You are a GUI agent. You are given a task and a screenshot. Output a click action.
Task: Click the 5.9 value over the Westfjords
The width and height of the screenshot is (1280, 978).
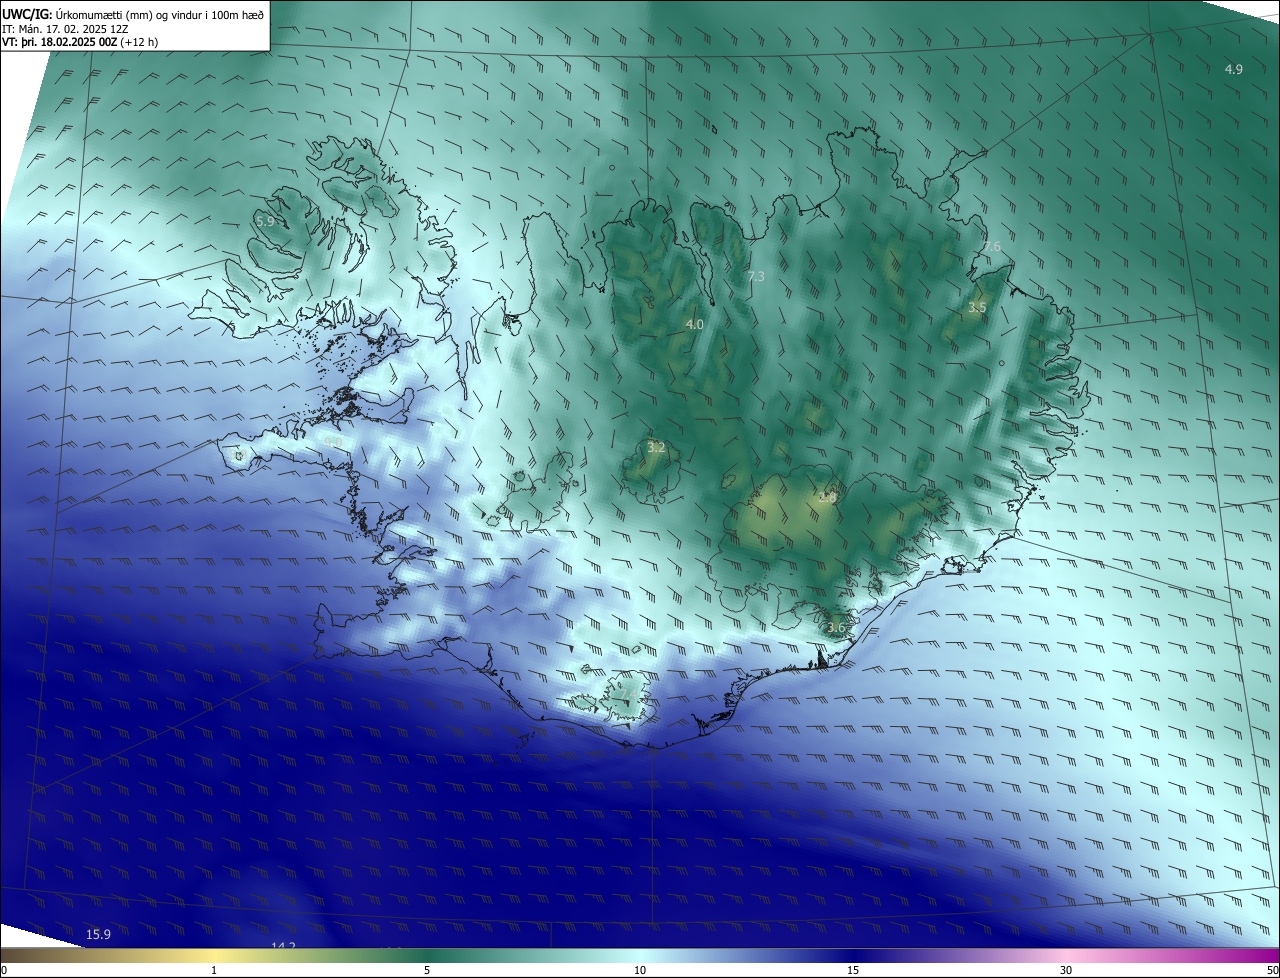click(x=265, y=220)
